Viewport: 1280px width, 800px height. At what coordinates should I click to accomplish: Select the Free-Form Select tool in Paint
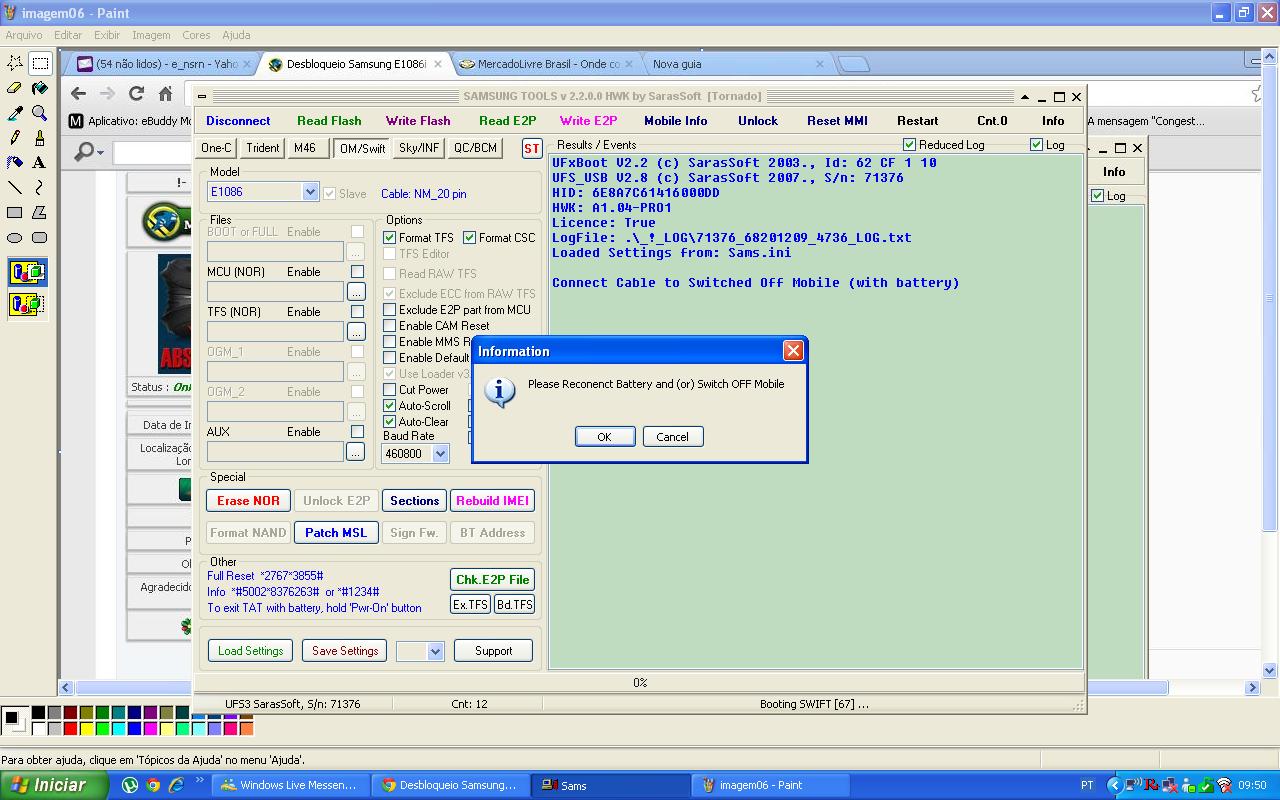click(x=15, y=63)
